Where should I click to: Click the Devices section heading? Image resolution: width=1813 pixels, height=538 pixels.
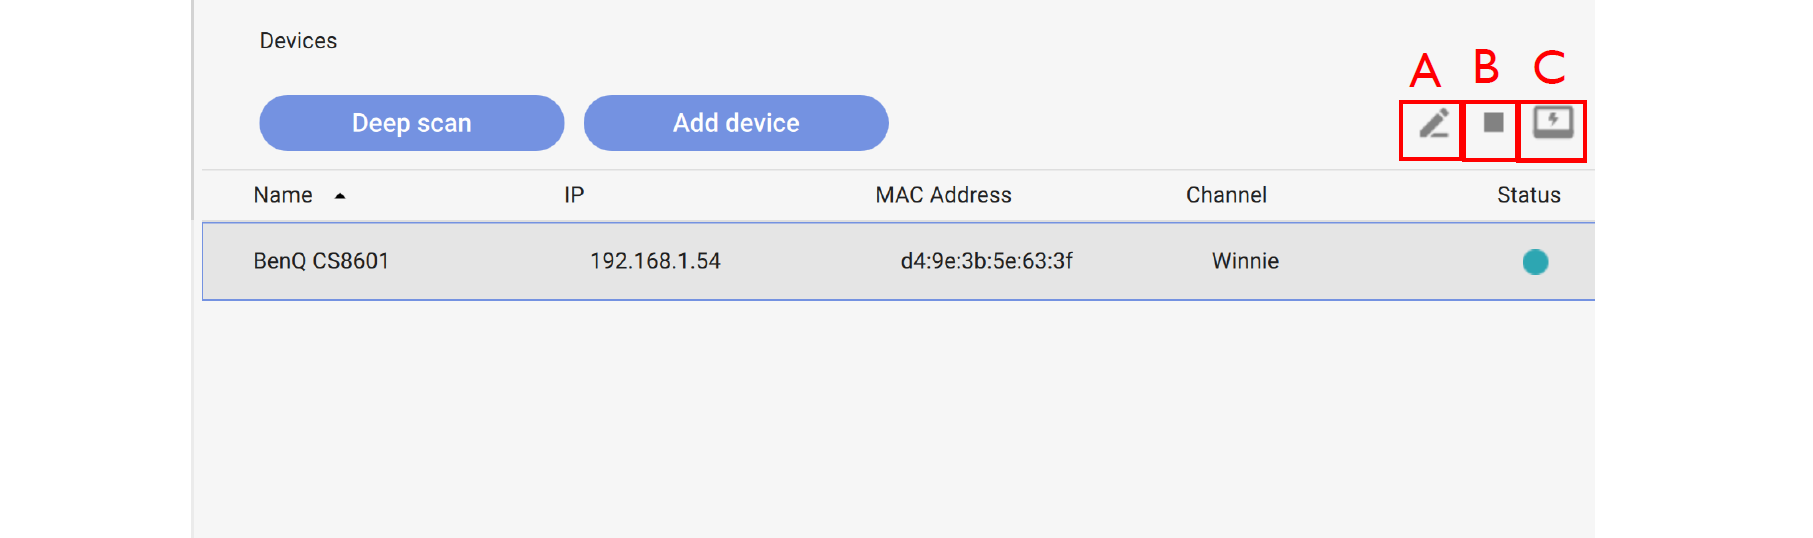click(x=298, y=41)
